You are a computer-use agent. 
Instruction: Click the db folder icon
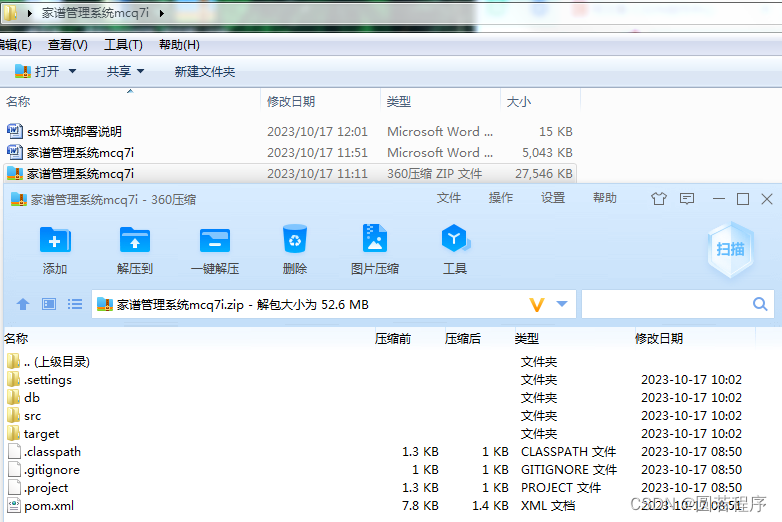pyautogui.click(x=14, y=397)
